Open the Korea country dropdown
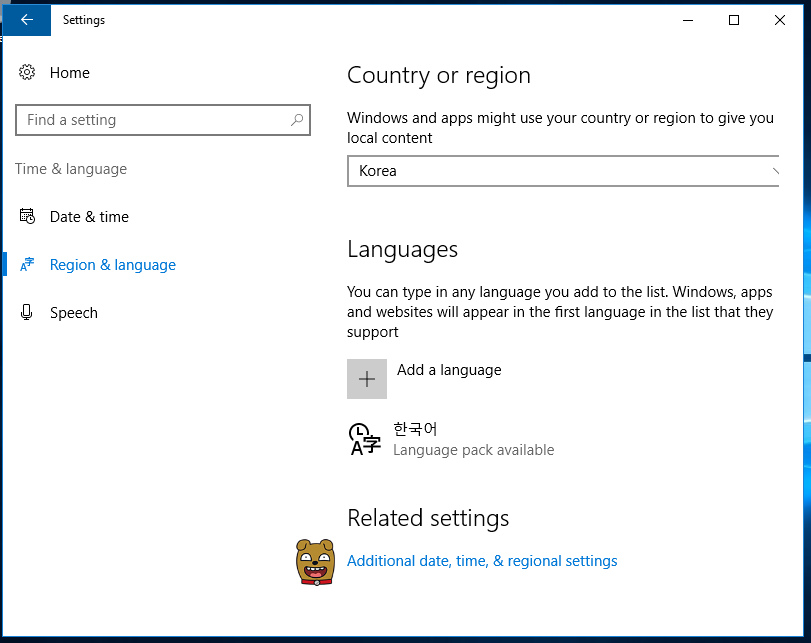This screenshot has height=643, width=811. click(563, 171)
